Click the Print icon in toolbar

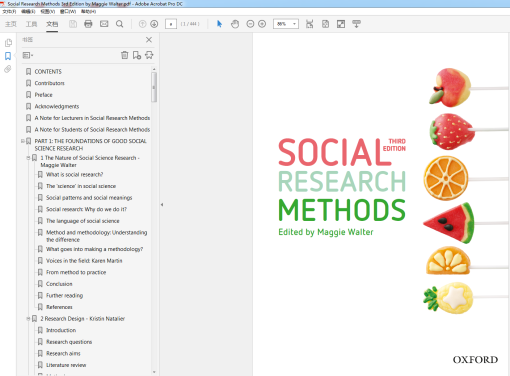[88, 24]
